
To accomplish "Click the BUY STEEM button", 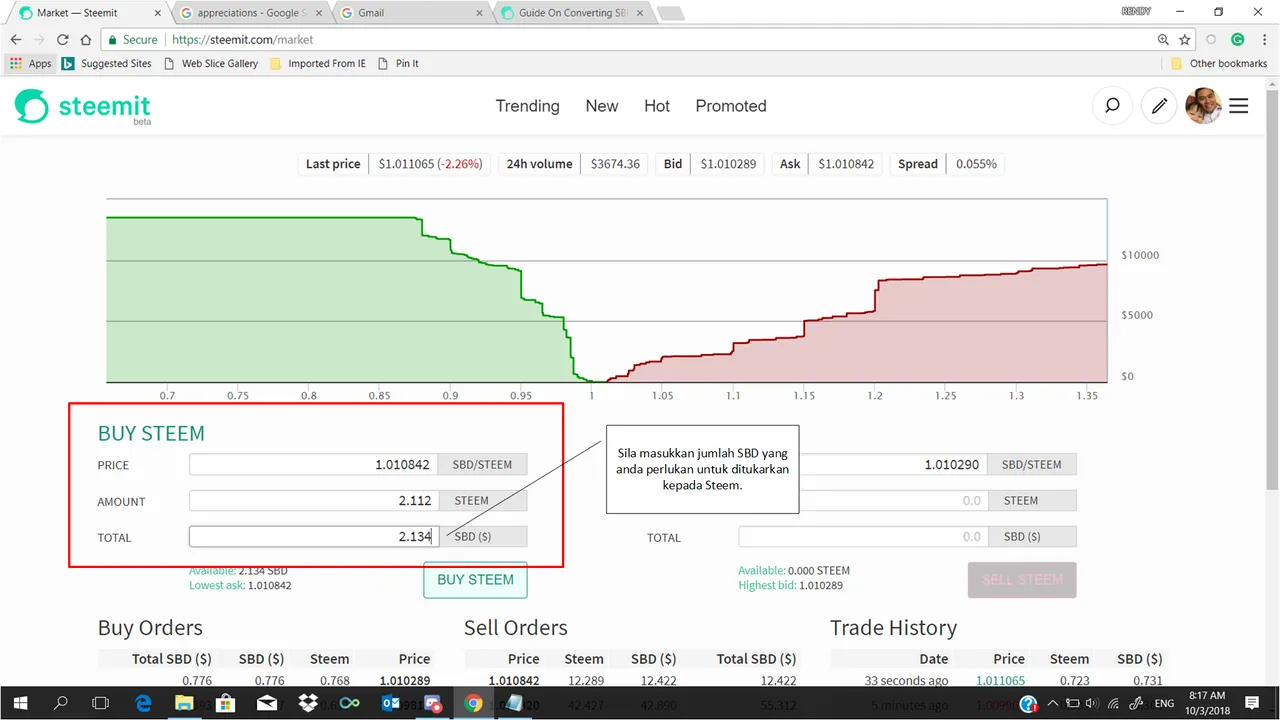I will (x=475, y=580).
